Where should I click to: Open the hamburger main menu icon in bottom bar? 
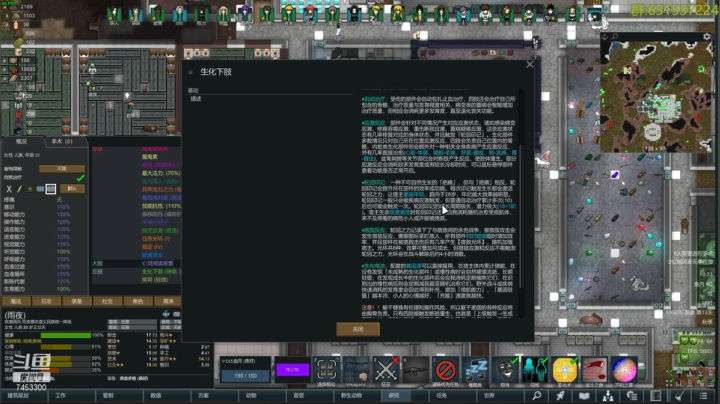pyautogui.click(x=703, y=396)
